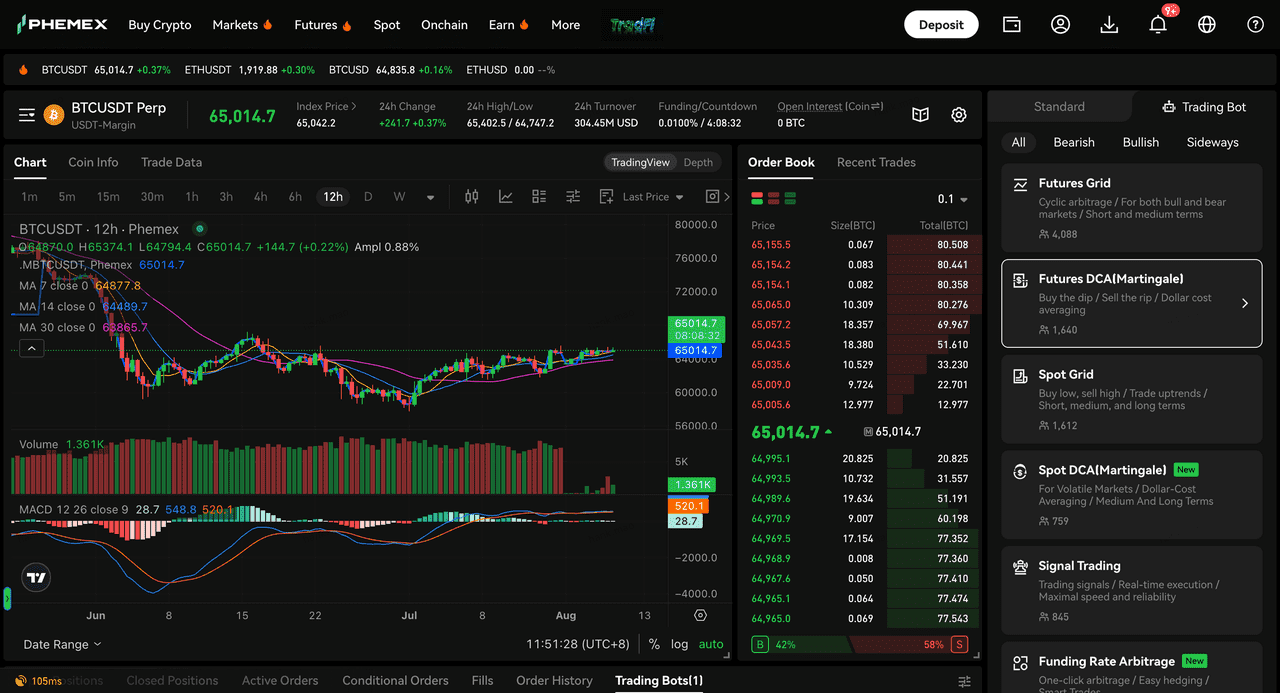Open the wallet icon in header
The image size is (1280, 693).
[1012, 25]
